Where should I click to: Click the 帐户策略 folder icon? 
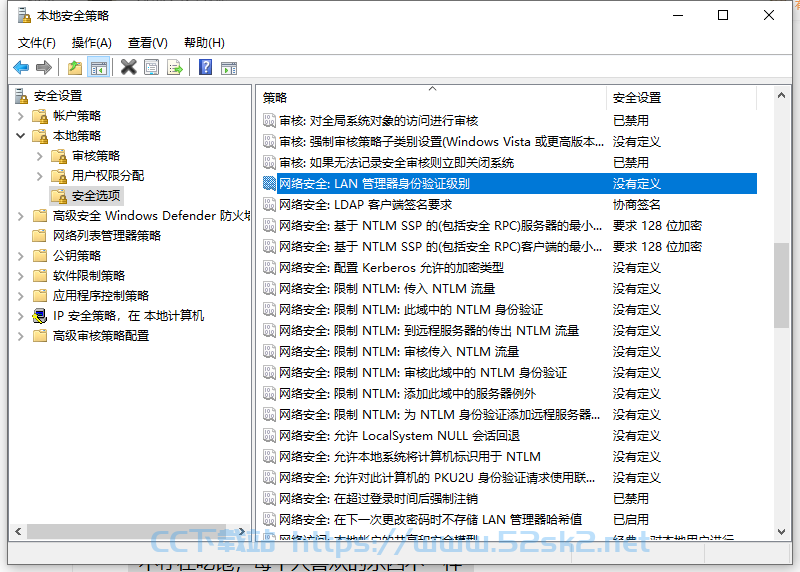(x=40, y=116)
